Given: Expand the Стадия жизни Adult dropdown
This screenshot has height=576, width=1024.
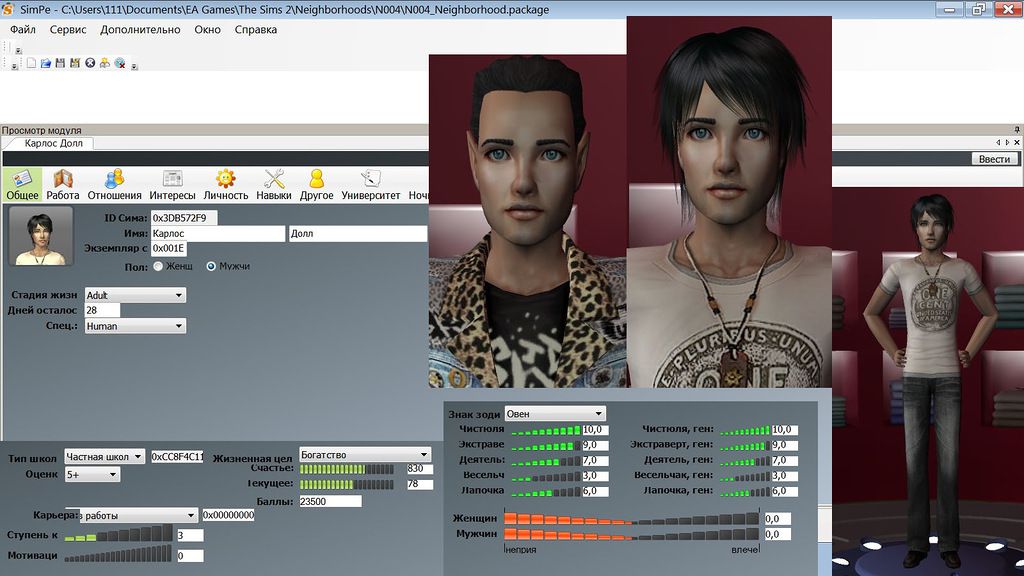Looking at the screenshot, I should point(178,295).
